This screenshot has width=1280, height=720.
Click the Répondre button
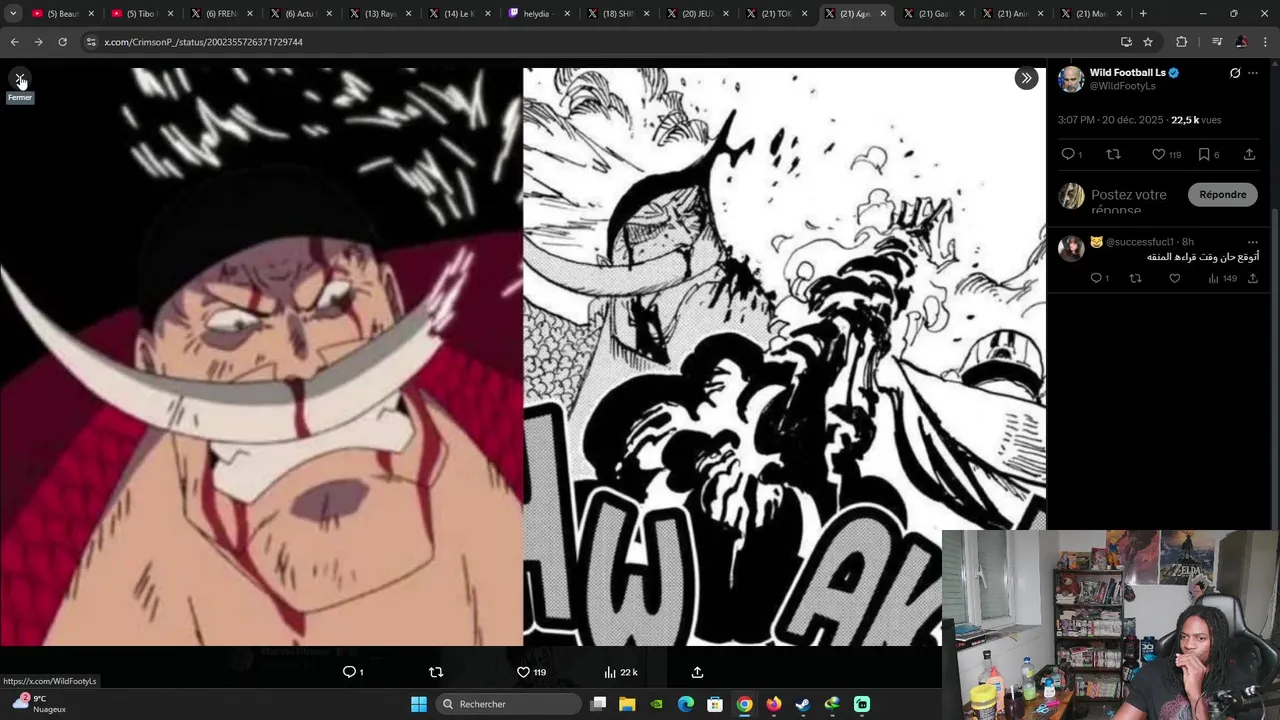1223,194
